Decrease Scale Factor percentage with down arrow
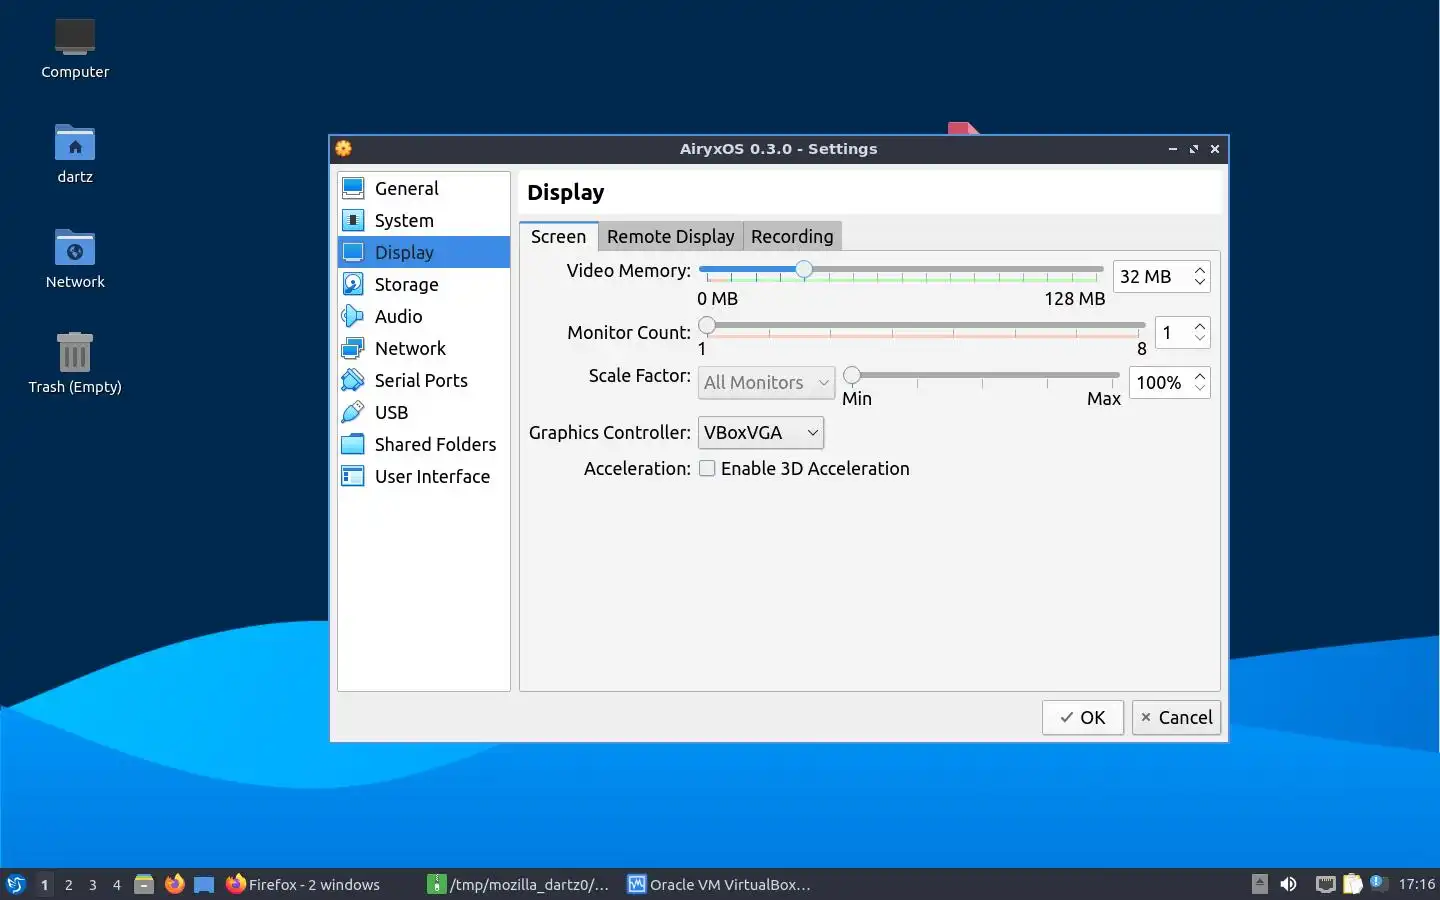 coord(1200,389)
